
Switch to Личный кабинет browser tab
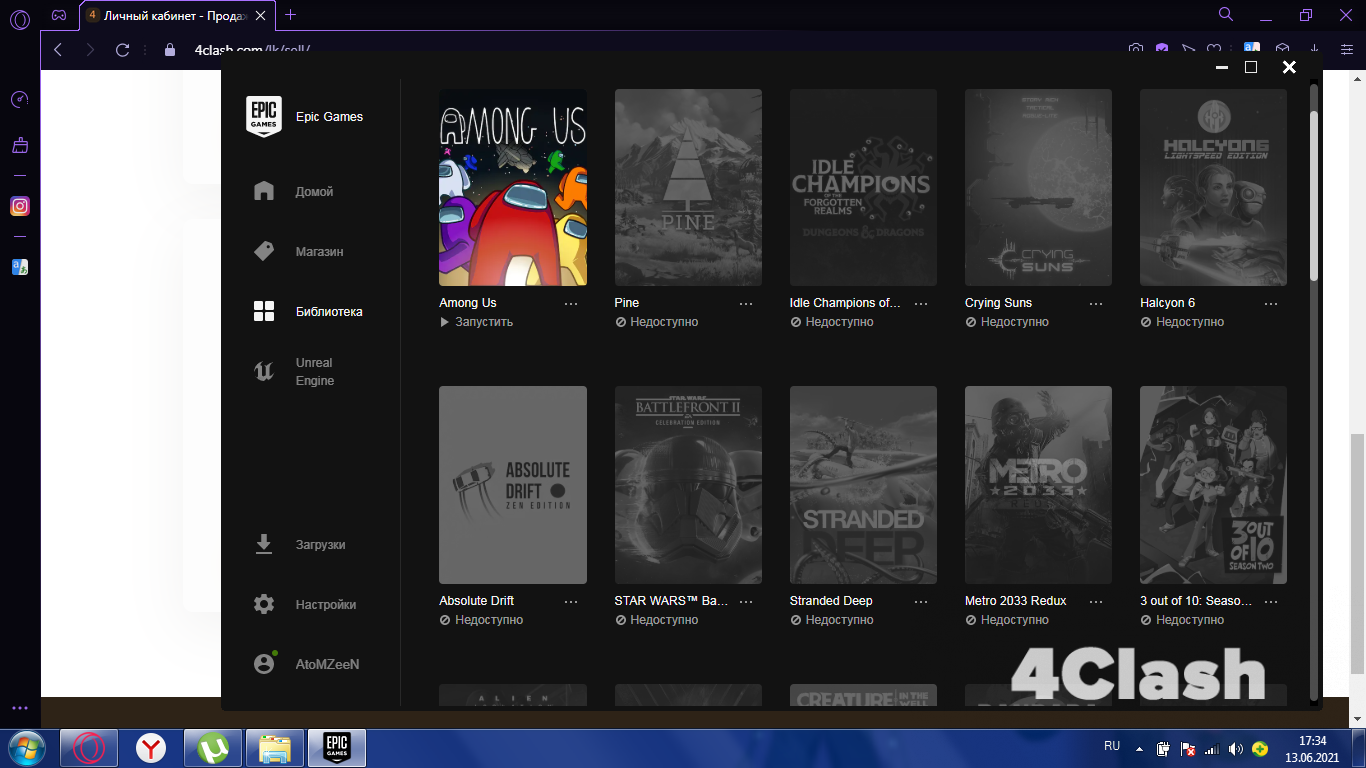177,15
